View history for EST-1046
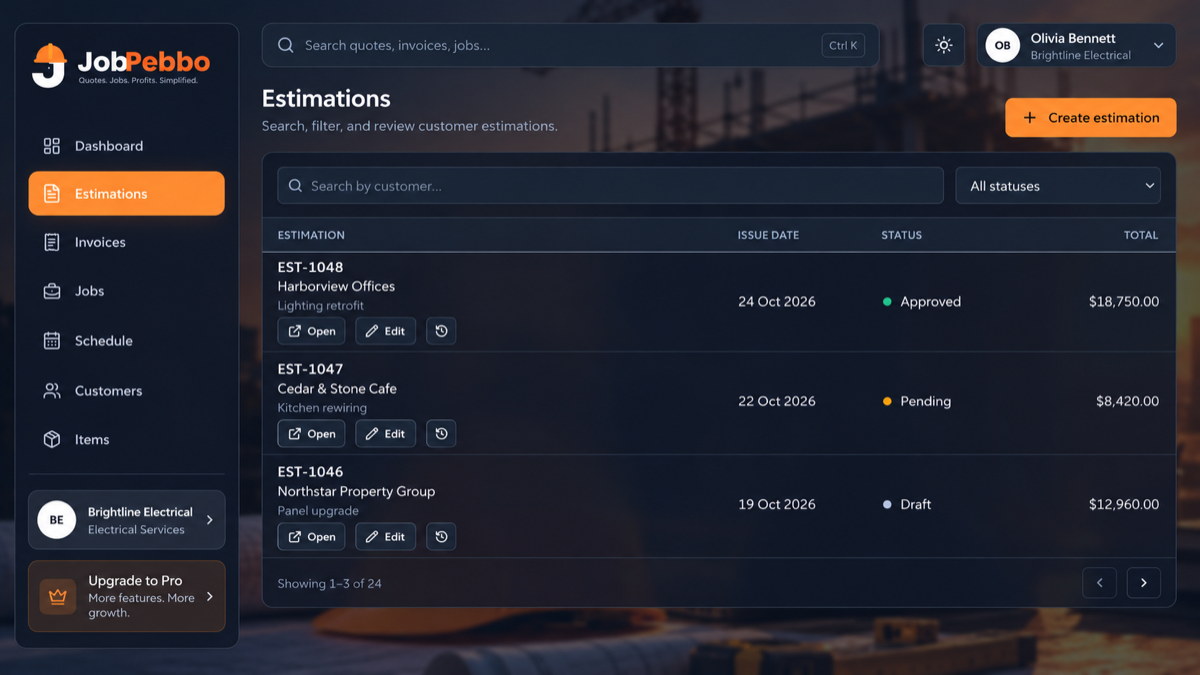The height and width of the screenshot is (675, 1200). pos(441,537)
